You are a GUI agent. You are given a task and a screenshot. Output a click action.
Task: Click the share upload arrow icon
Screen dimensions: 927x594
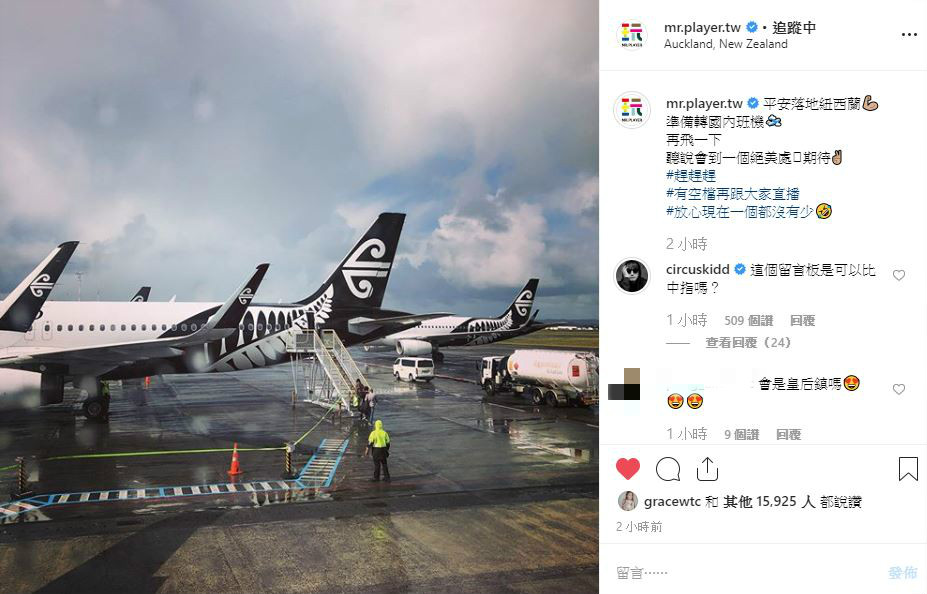[707, 469]
